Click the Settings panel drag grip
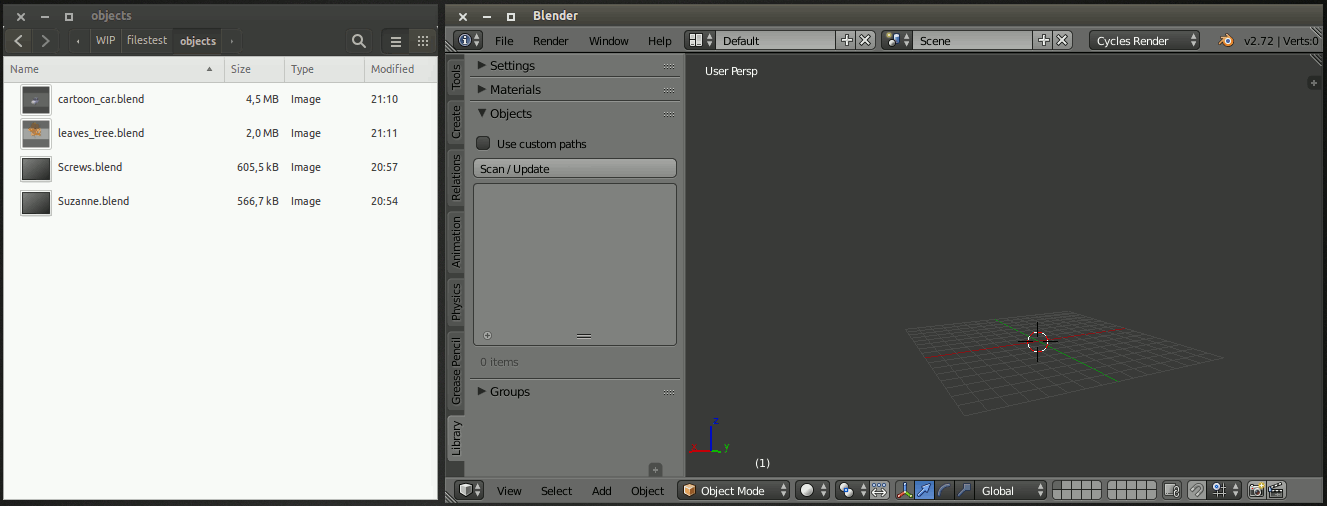The height and width of the screenshot is (506, 1327). coord(669,66)
